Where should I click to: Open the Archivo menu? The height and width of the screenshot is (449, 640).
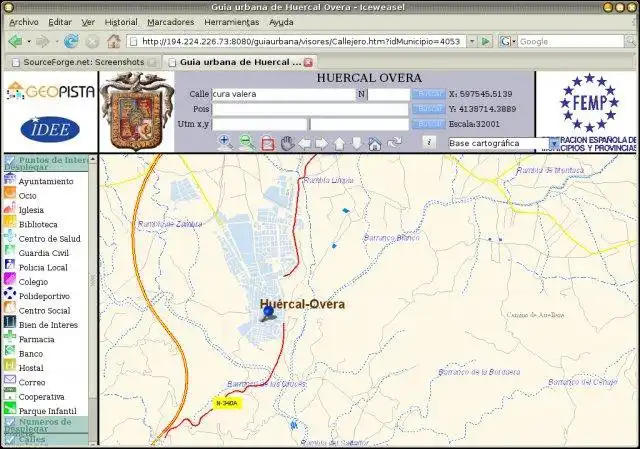[x=24, y=22]
